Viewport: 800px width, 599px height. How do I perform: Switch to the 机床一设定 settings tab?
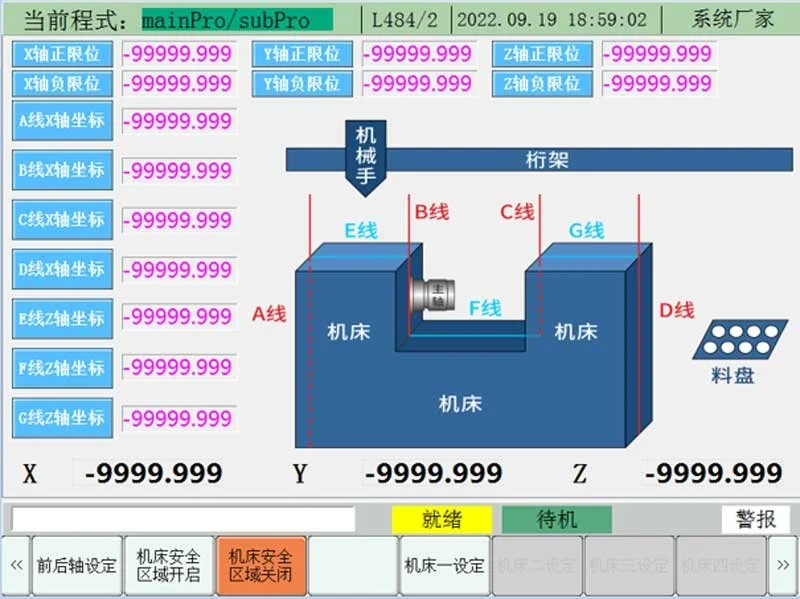click(x=443, y=563)
